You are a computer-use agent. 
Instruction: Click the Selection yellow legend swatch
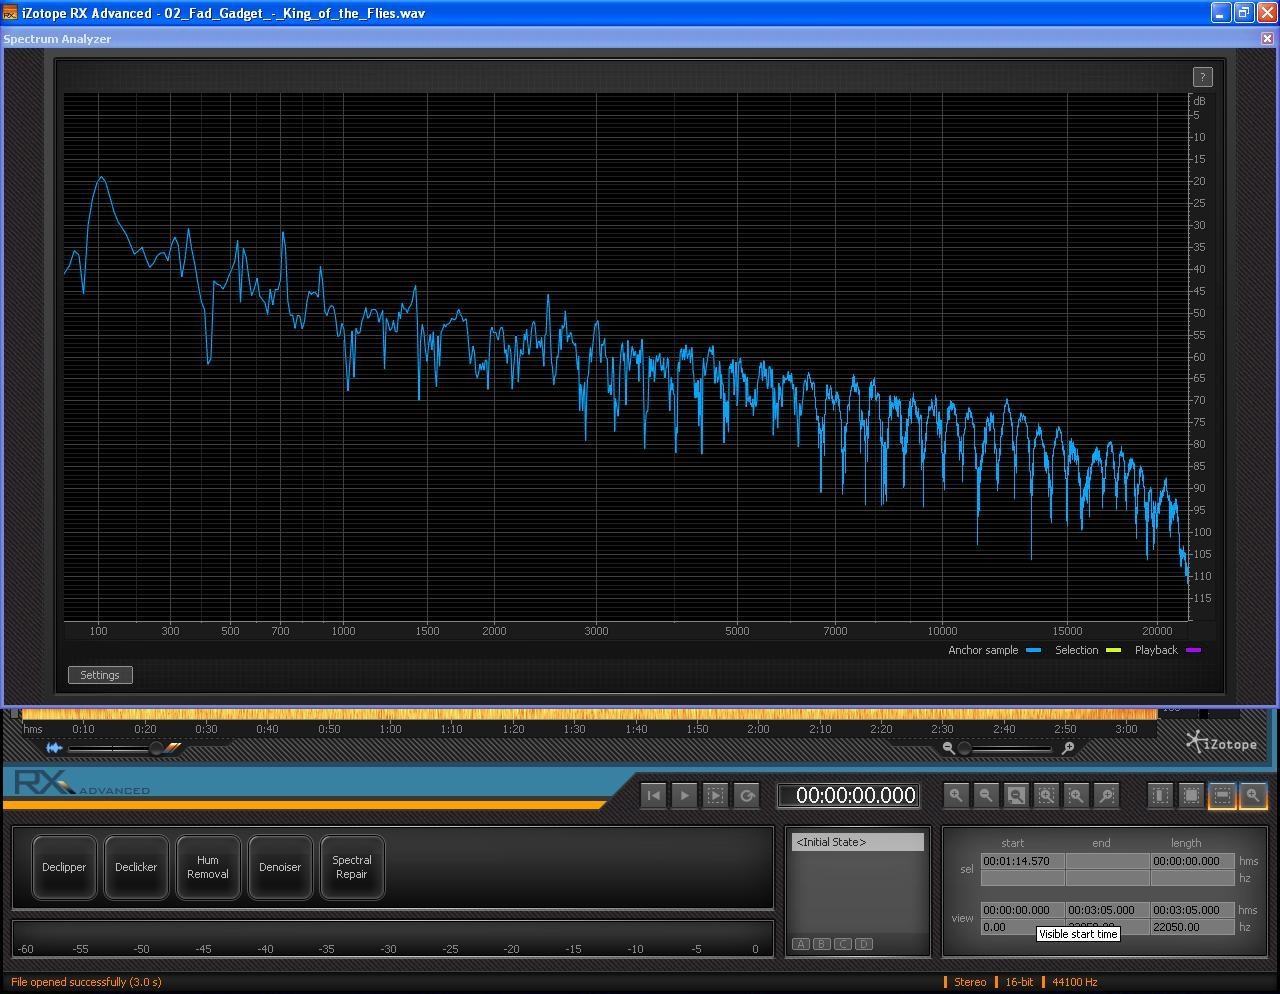click(x=1113, y=650)
